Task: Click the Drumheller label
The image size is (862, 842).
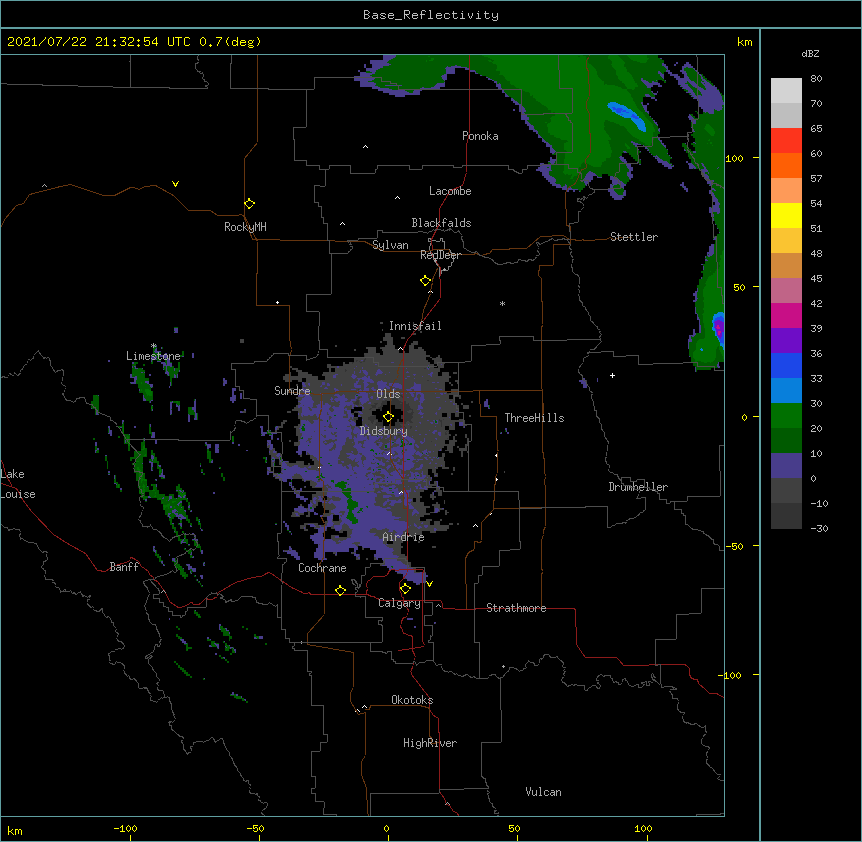Action: coord(638,487)
